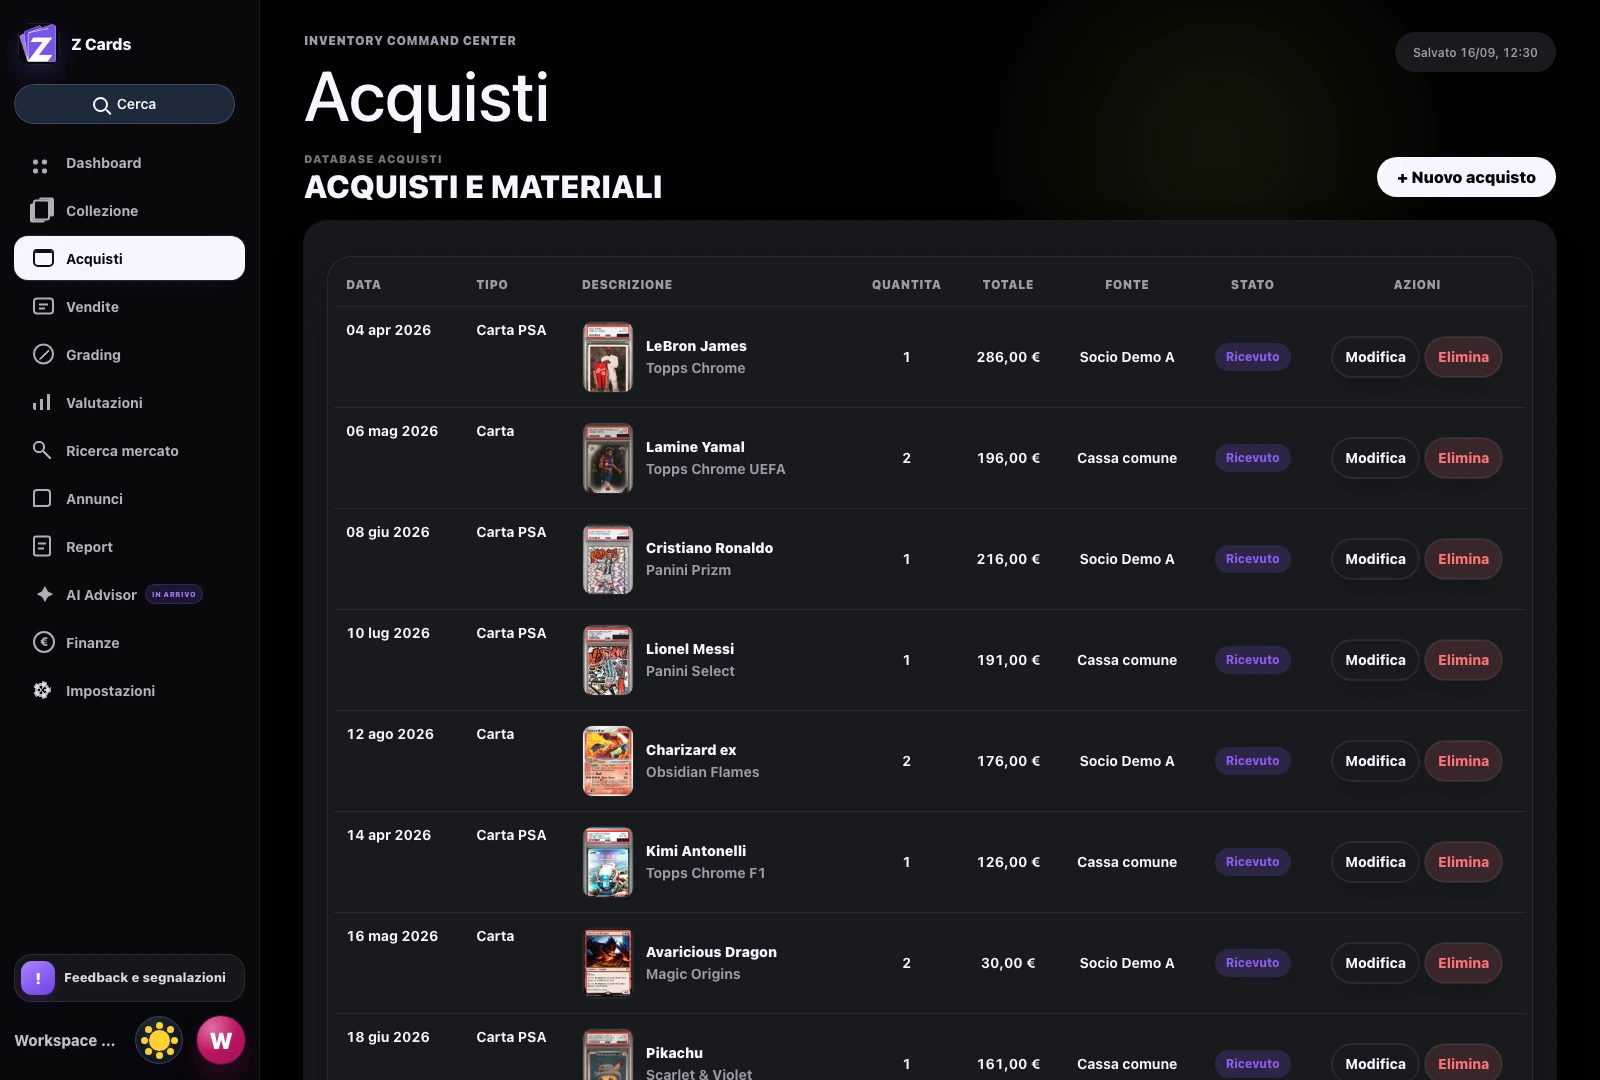Image resolution: width=1600 pixels, height=1080 pixels.
Task: Delete the LeBron James purchase
Action: coord(1463,357)
